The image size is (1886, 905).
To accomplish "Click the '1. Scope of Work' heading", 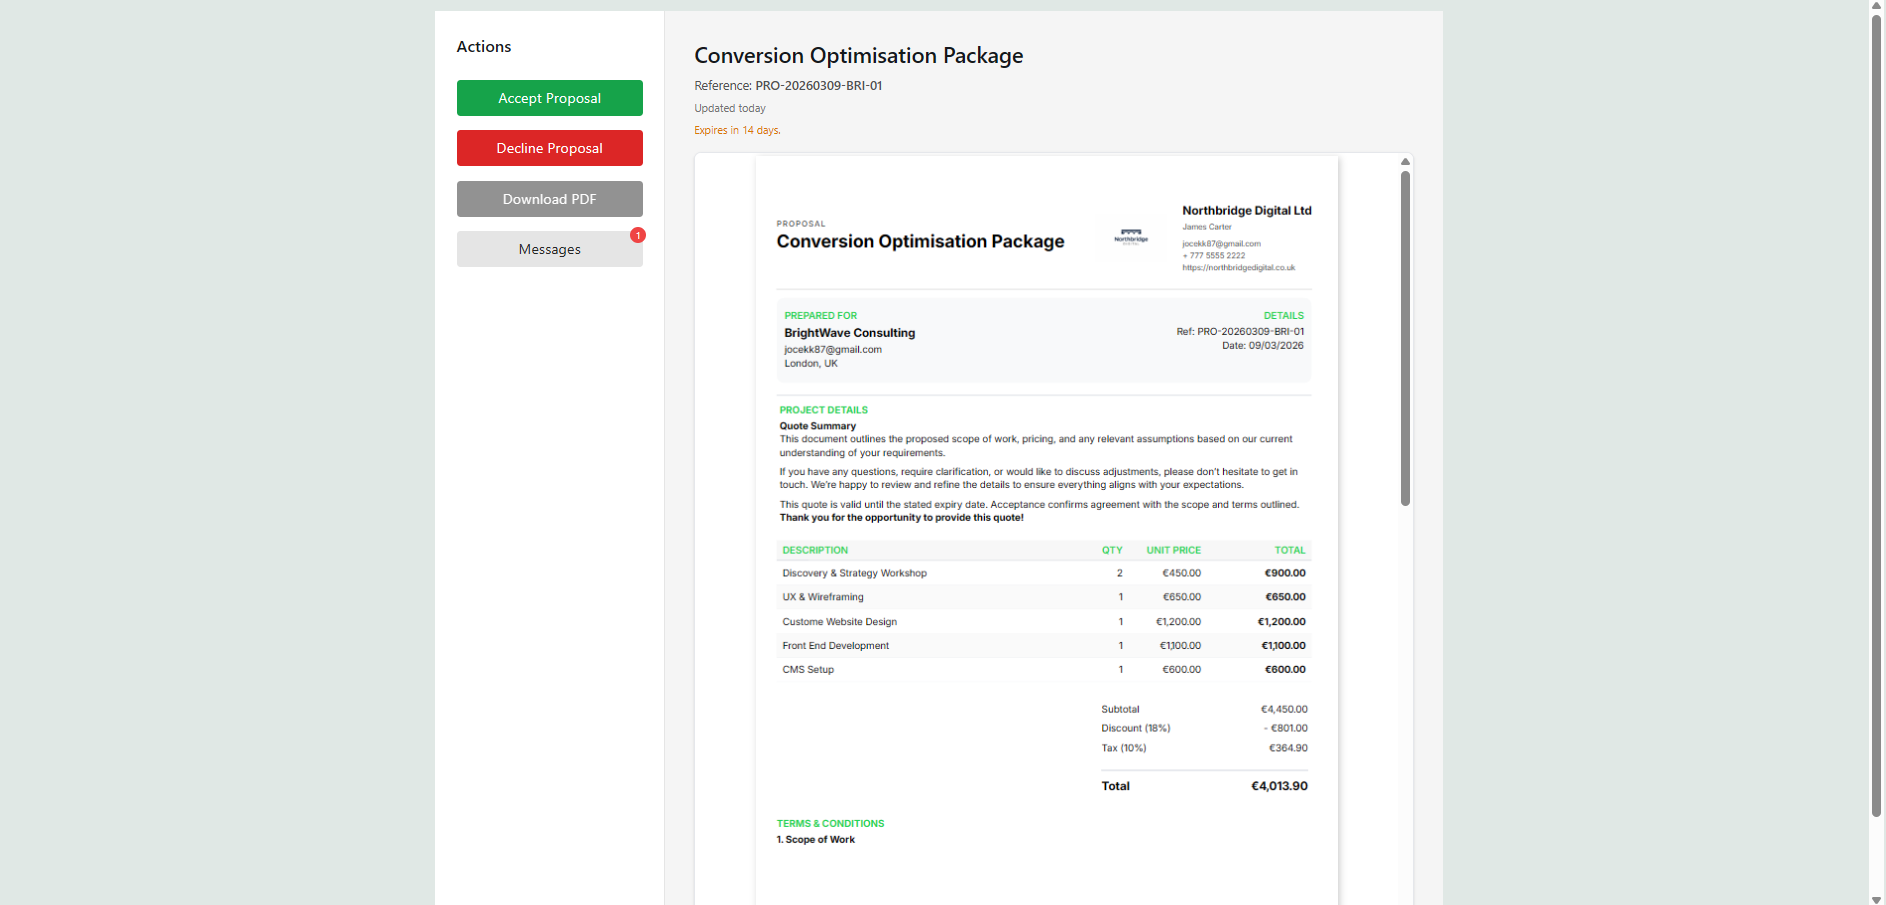I will [815, 840].
